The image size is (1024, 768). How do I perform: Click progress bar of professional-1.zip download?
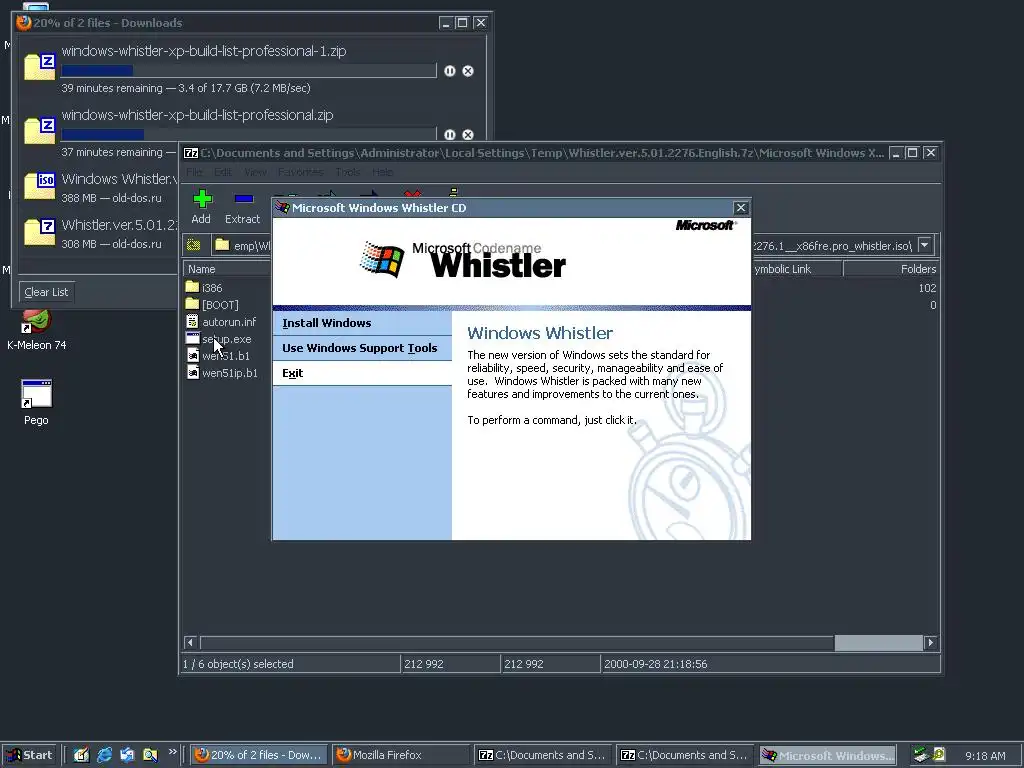[249, 71]
